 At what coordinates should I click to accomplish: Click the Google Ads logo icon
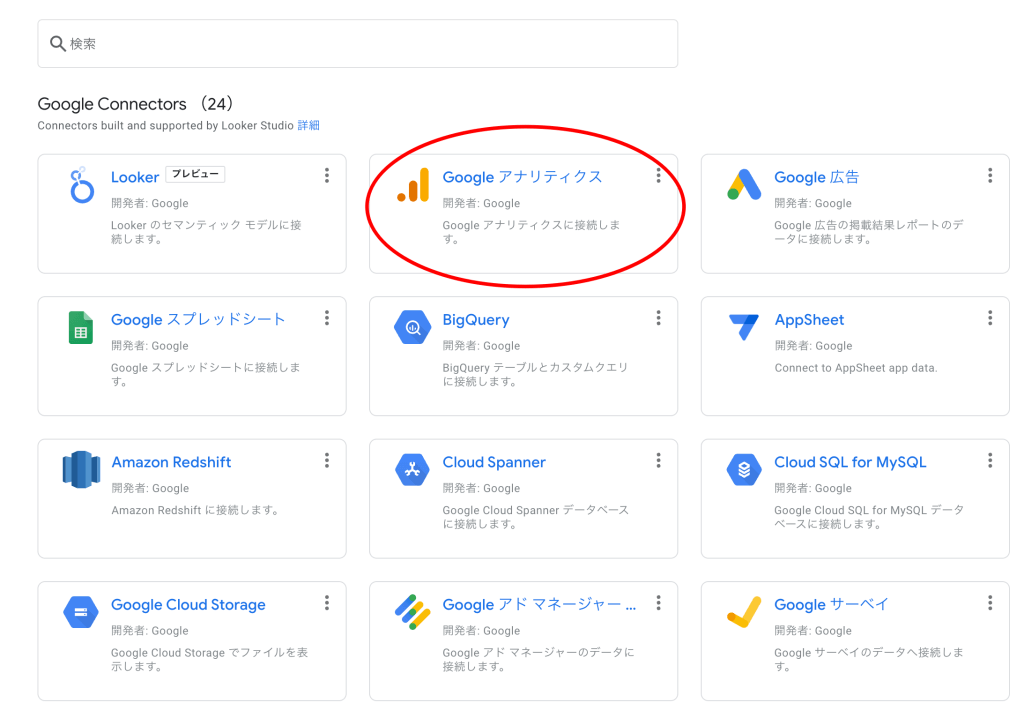[x=744, y=185]
